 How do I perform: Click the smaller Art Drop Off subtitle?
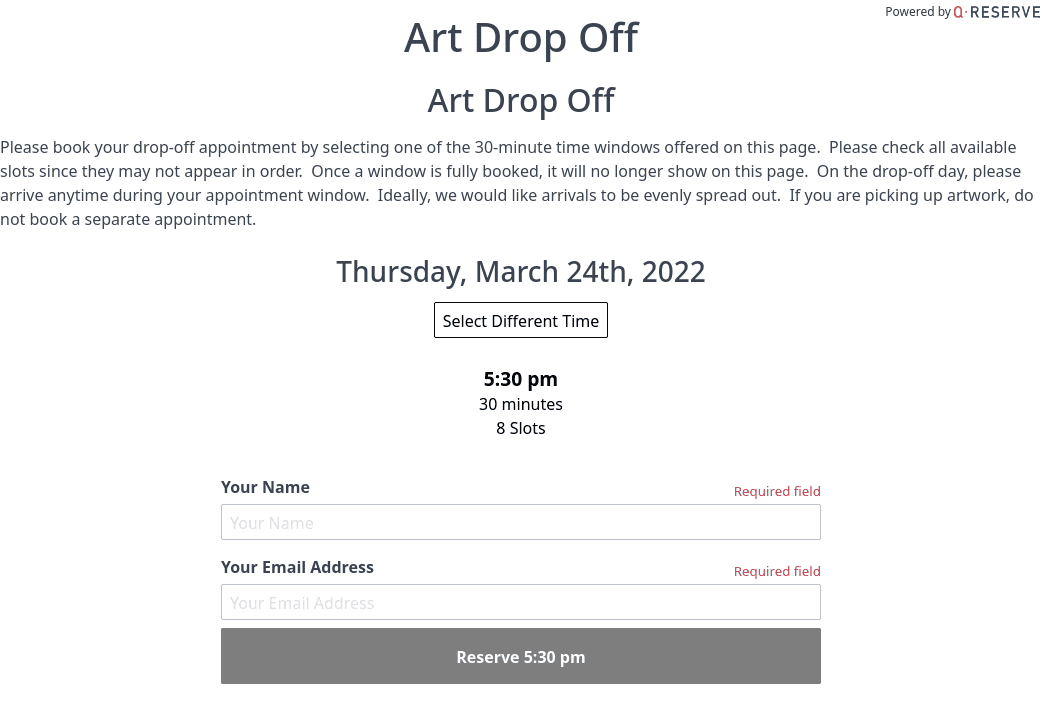coord(521,101)
